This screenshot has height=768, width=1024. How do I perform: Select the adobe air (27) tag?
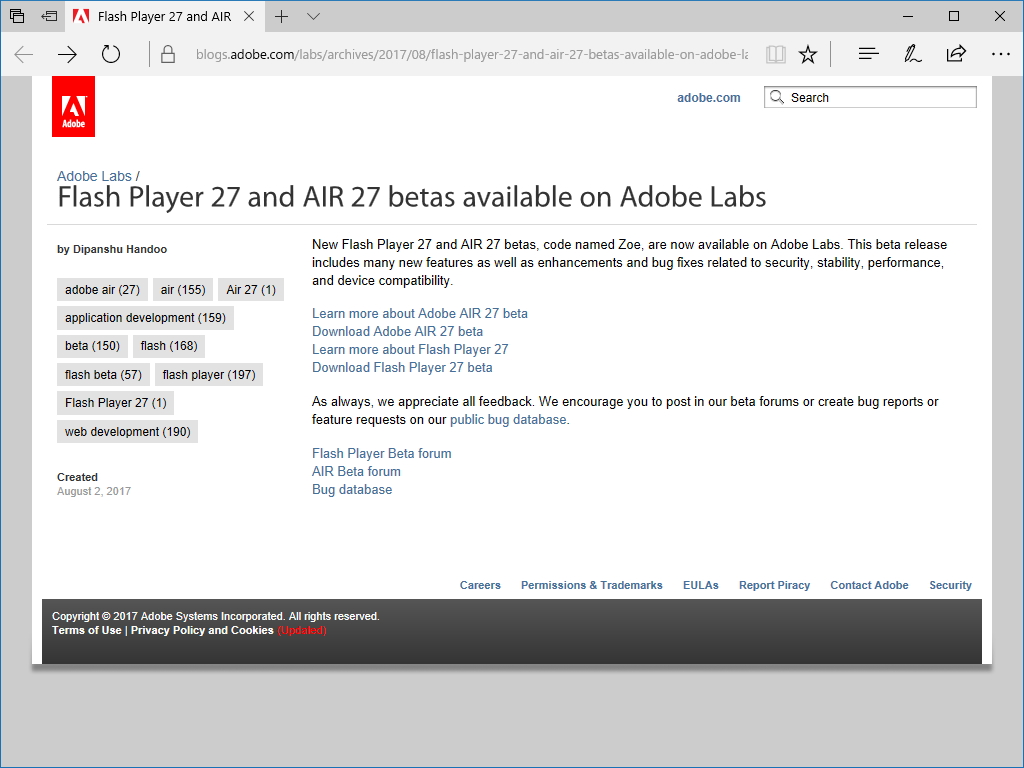click(103, 290)
